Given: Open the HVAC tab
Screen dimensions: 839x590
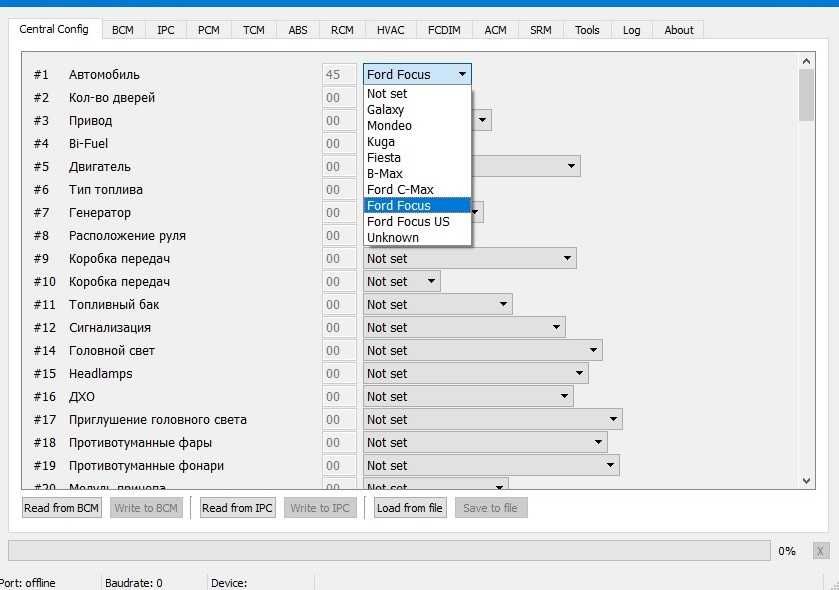Looking at the screenshot, I should point(391,30).
